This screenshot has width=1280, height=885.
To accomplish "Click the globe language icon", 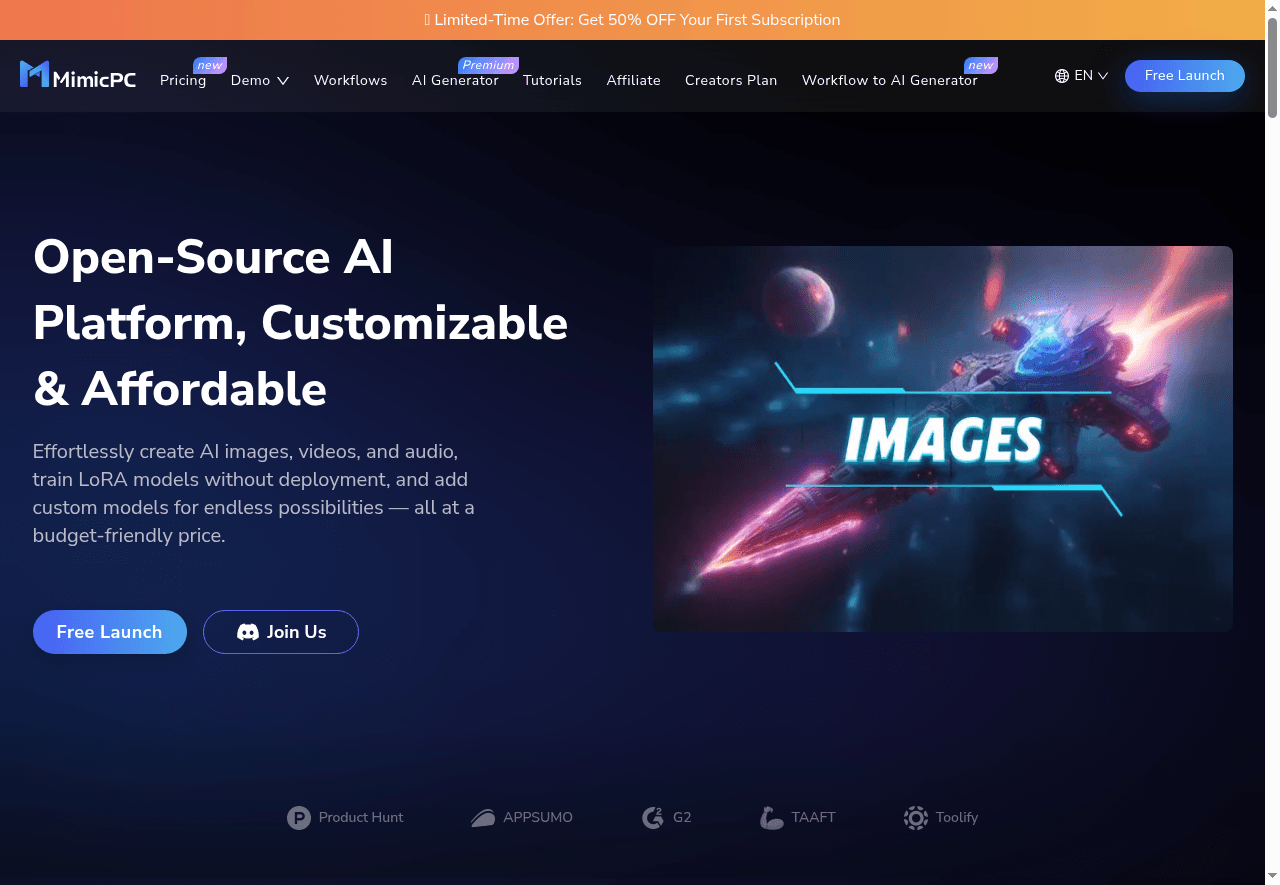I will 1062,76.
